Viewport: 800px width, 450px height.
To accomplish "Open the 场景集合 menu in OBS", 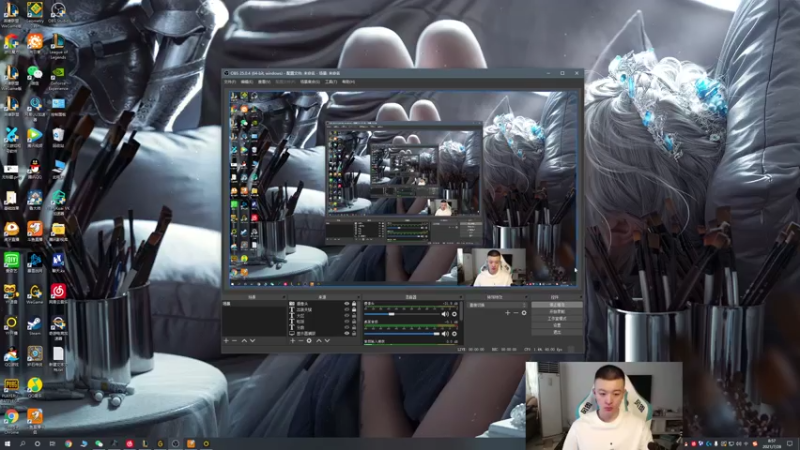I will (x=310, y=82).
